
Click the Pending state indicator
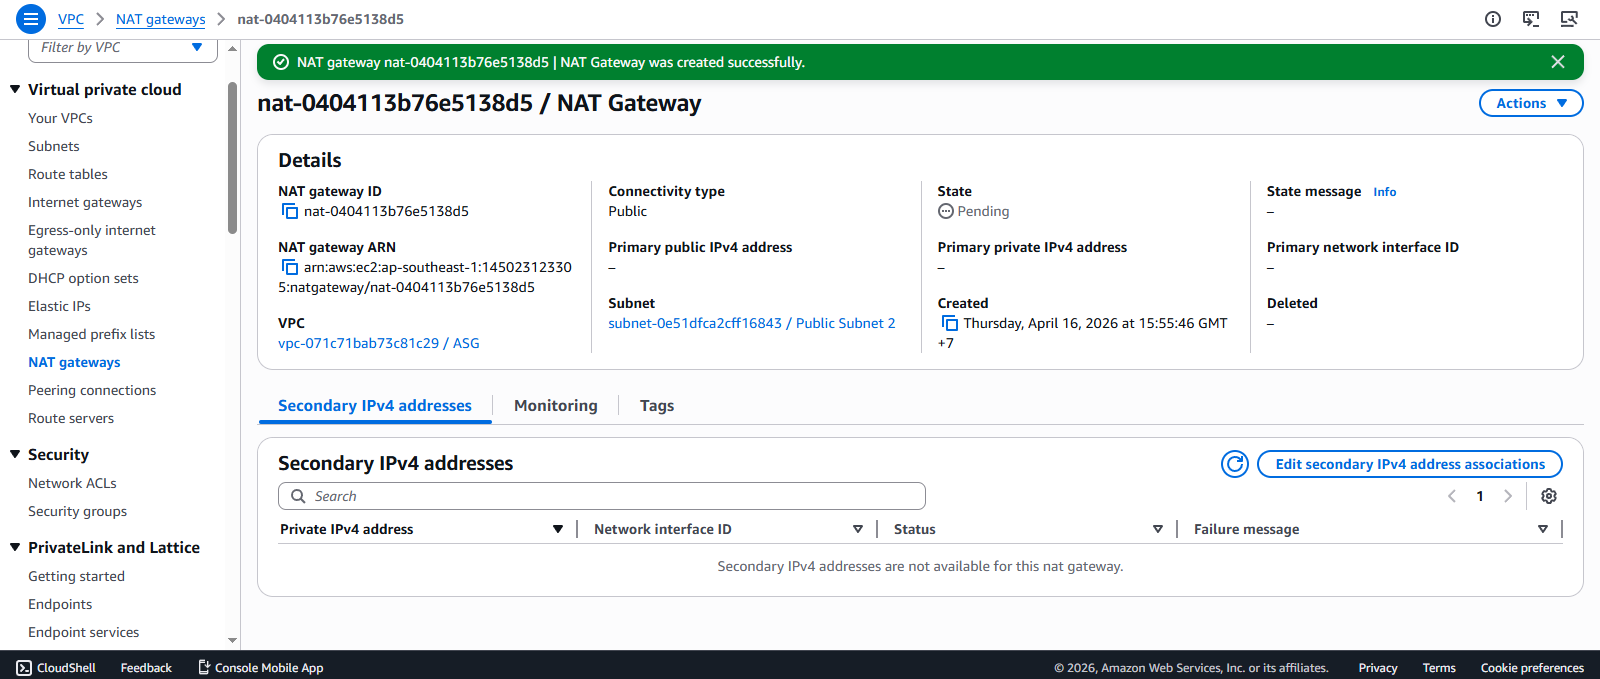[x=973, y=211]
